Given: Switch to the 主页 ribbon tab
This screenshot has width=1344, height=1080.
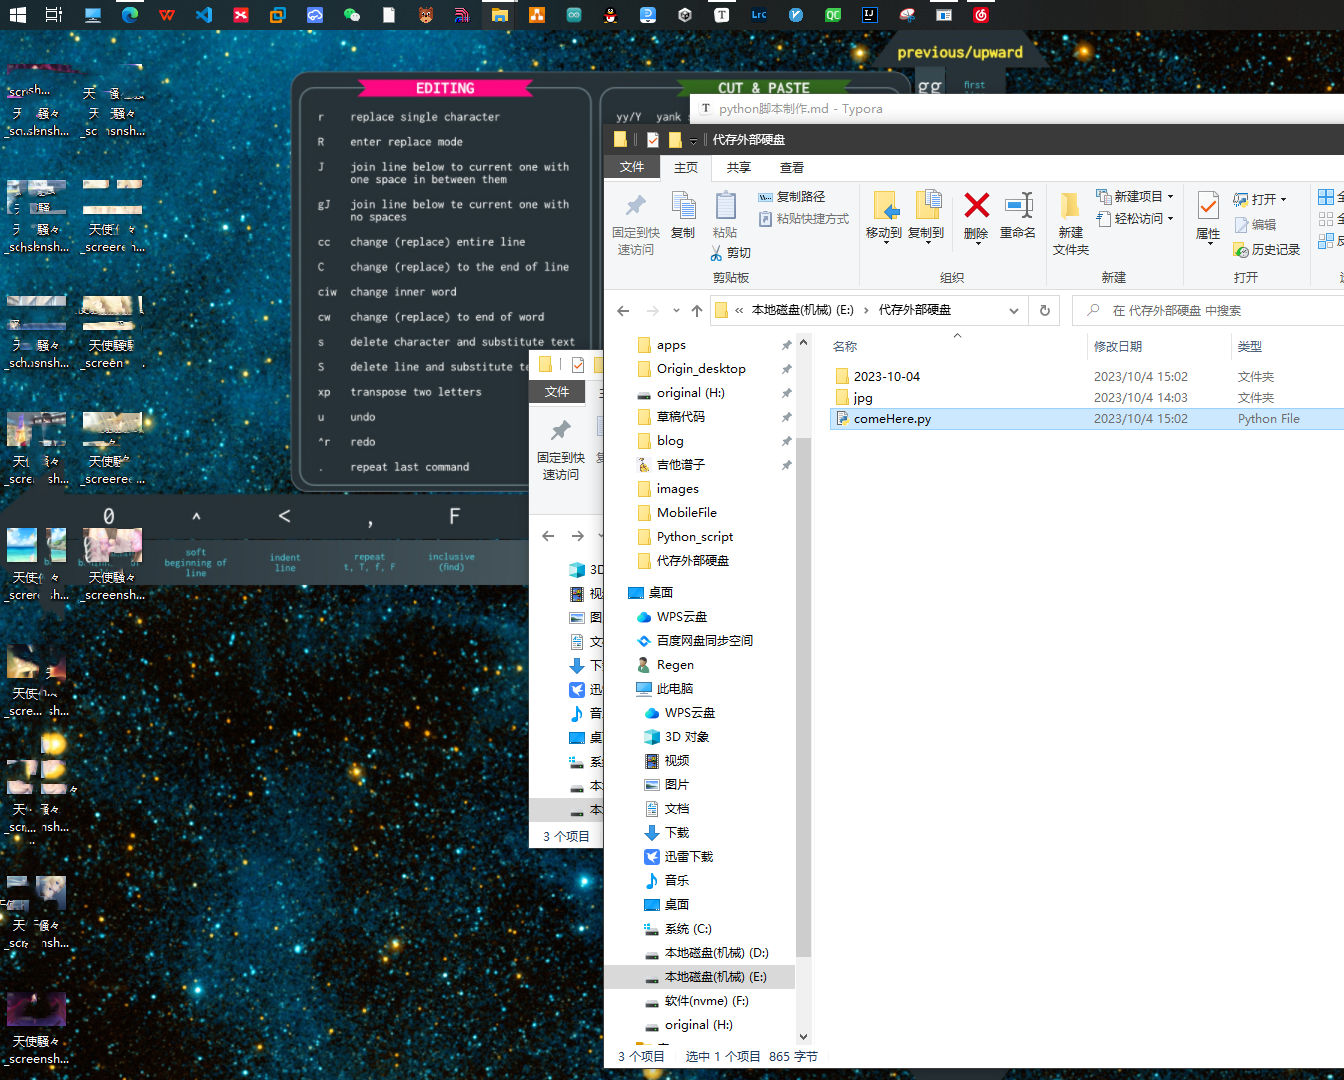Looking at the screenshot, I should pos(686,167).
